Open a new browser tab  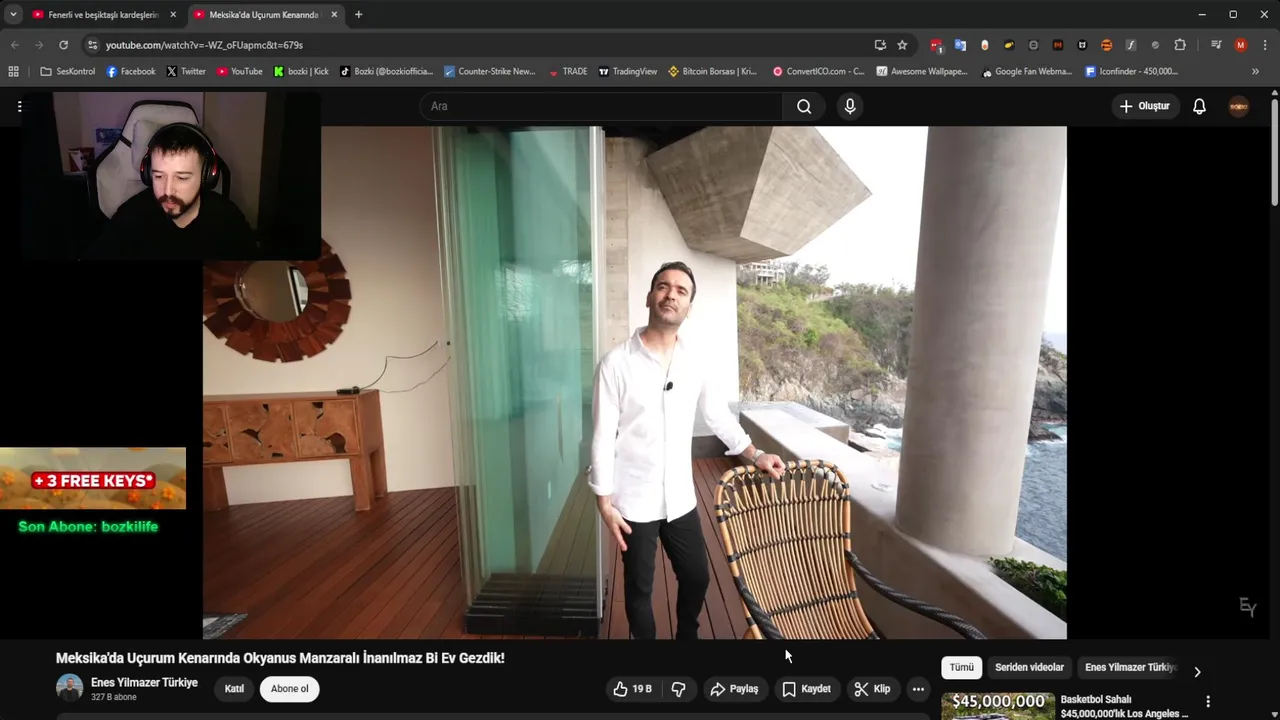(359, 15)
